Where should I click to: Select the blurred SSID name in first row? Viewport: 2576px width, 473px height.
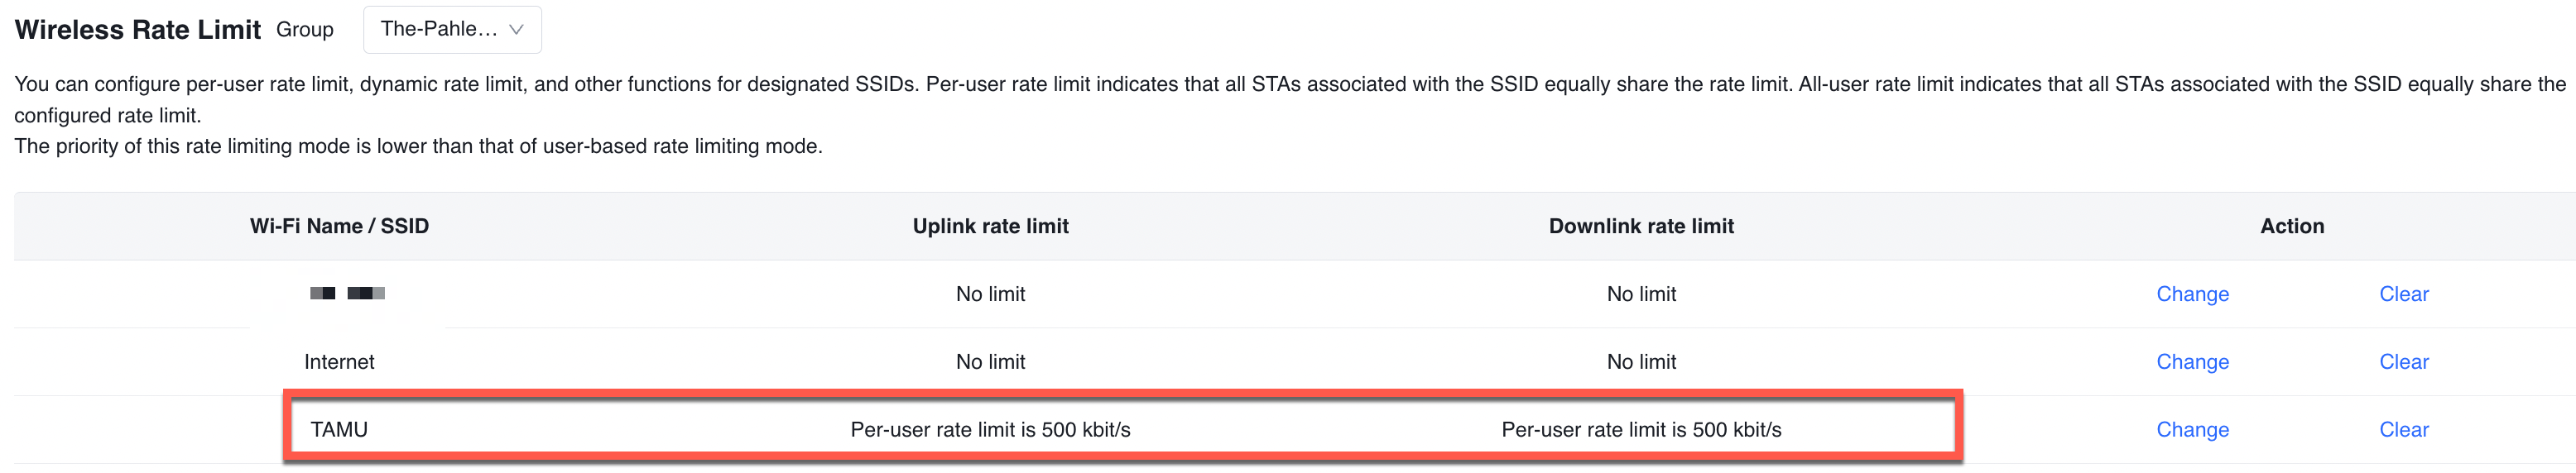[x=347, y=294]
